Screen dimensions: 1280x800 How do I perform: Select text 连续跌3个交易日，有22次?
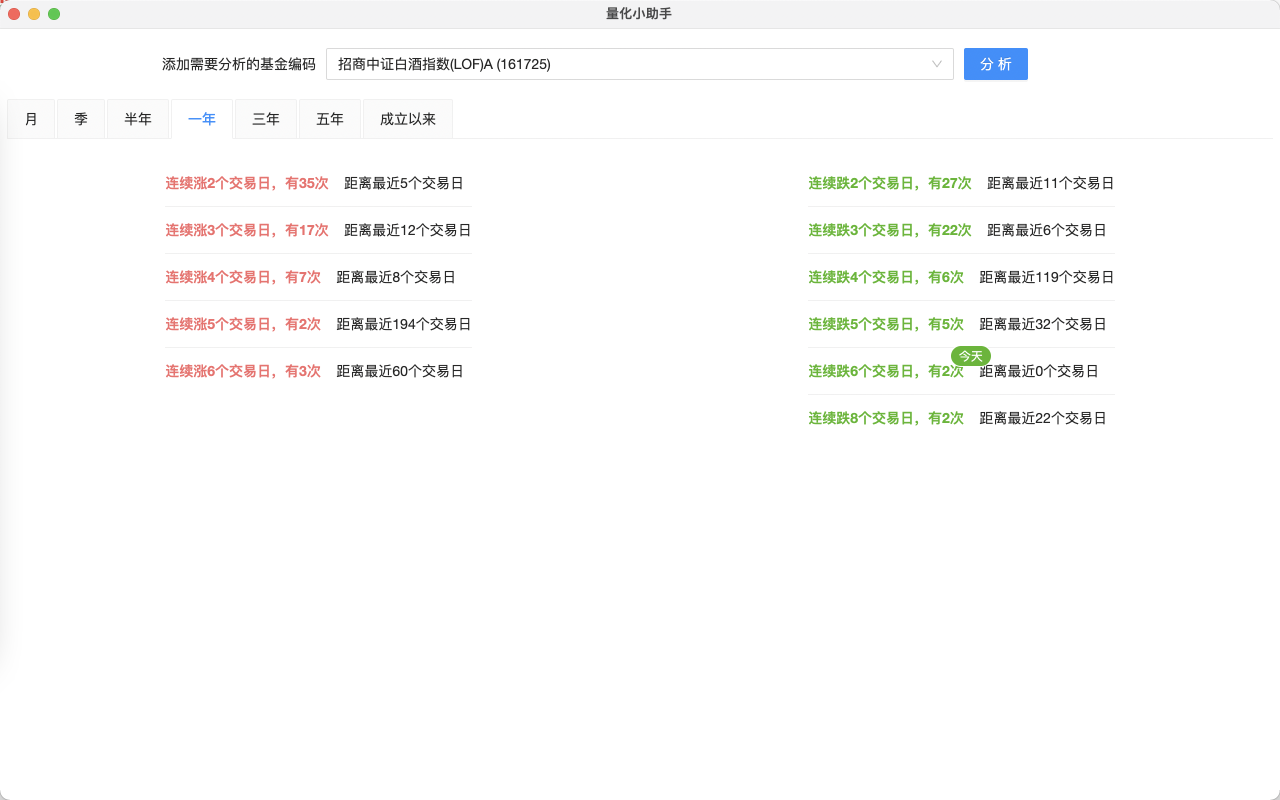click(x=890, y=230)
